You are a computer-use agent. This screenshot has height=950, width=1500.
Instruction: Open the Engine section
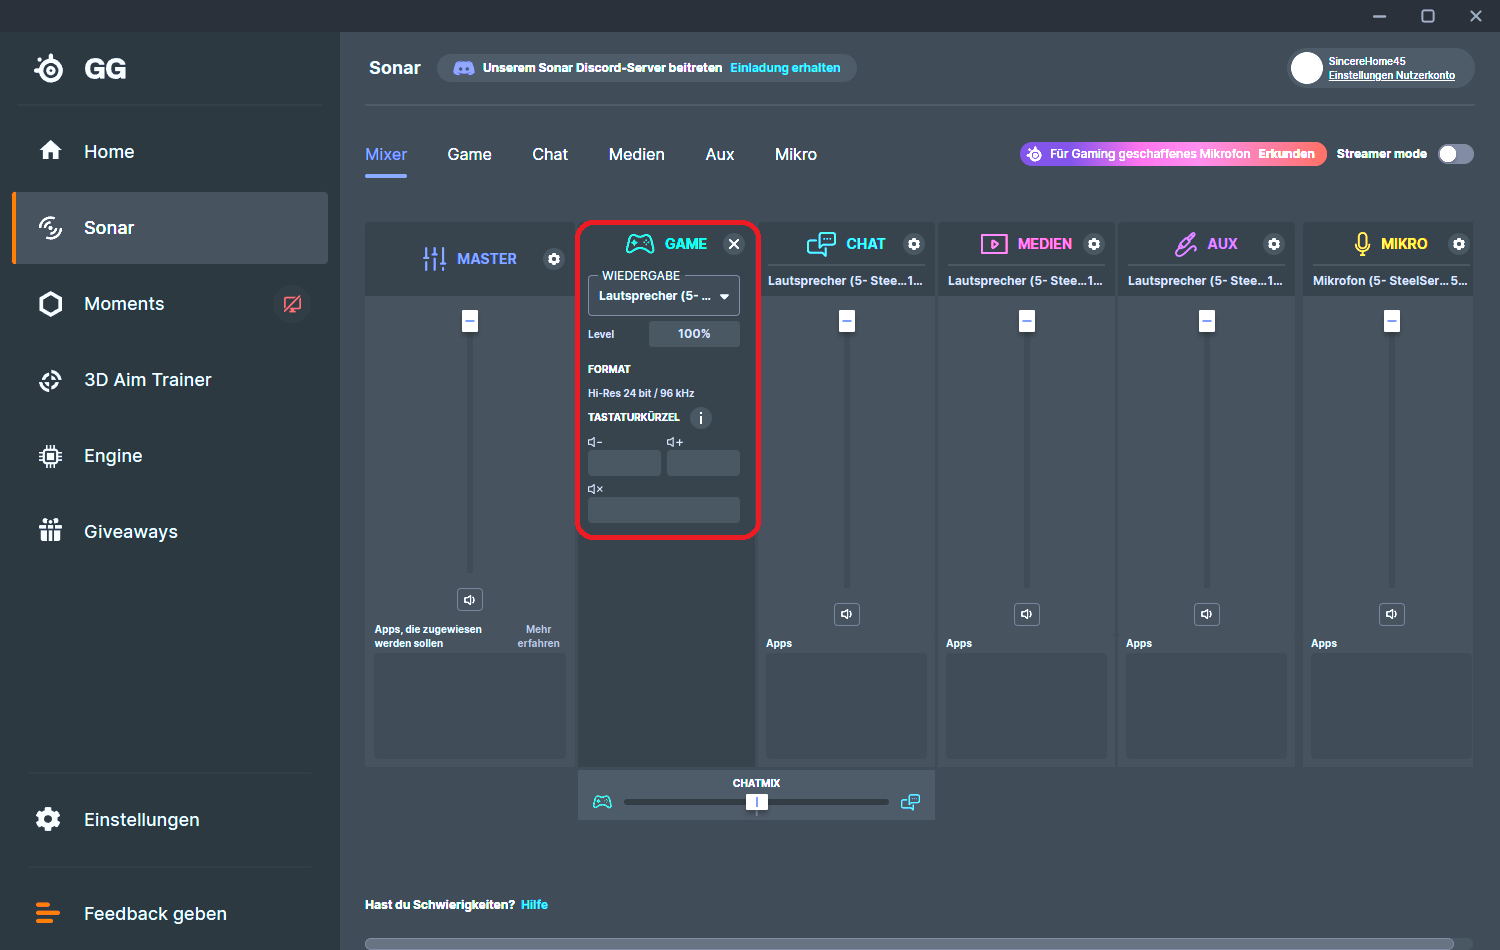click(x=112, y=455)
